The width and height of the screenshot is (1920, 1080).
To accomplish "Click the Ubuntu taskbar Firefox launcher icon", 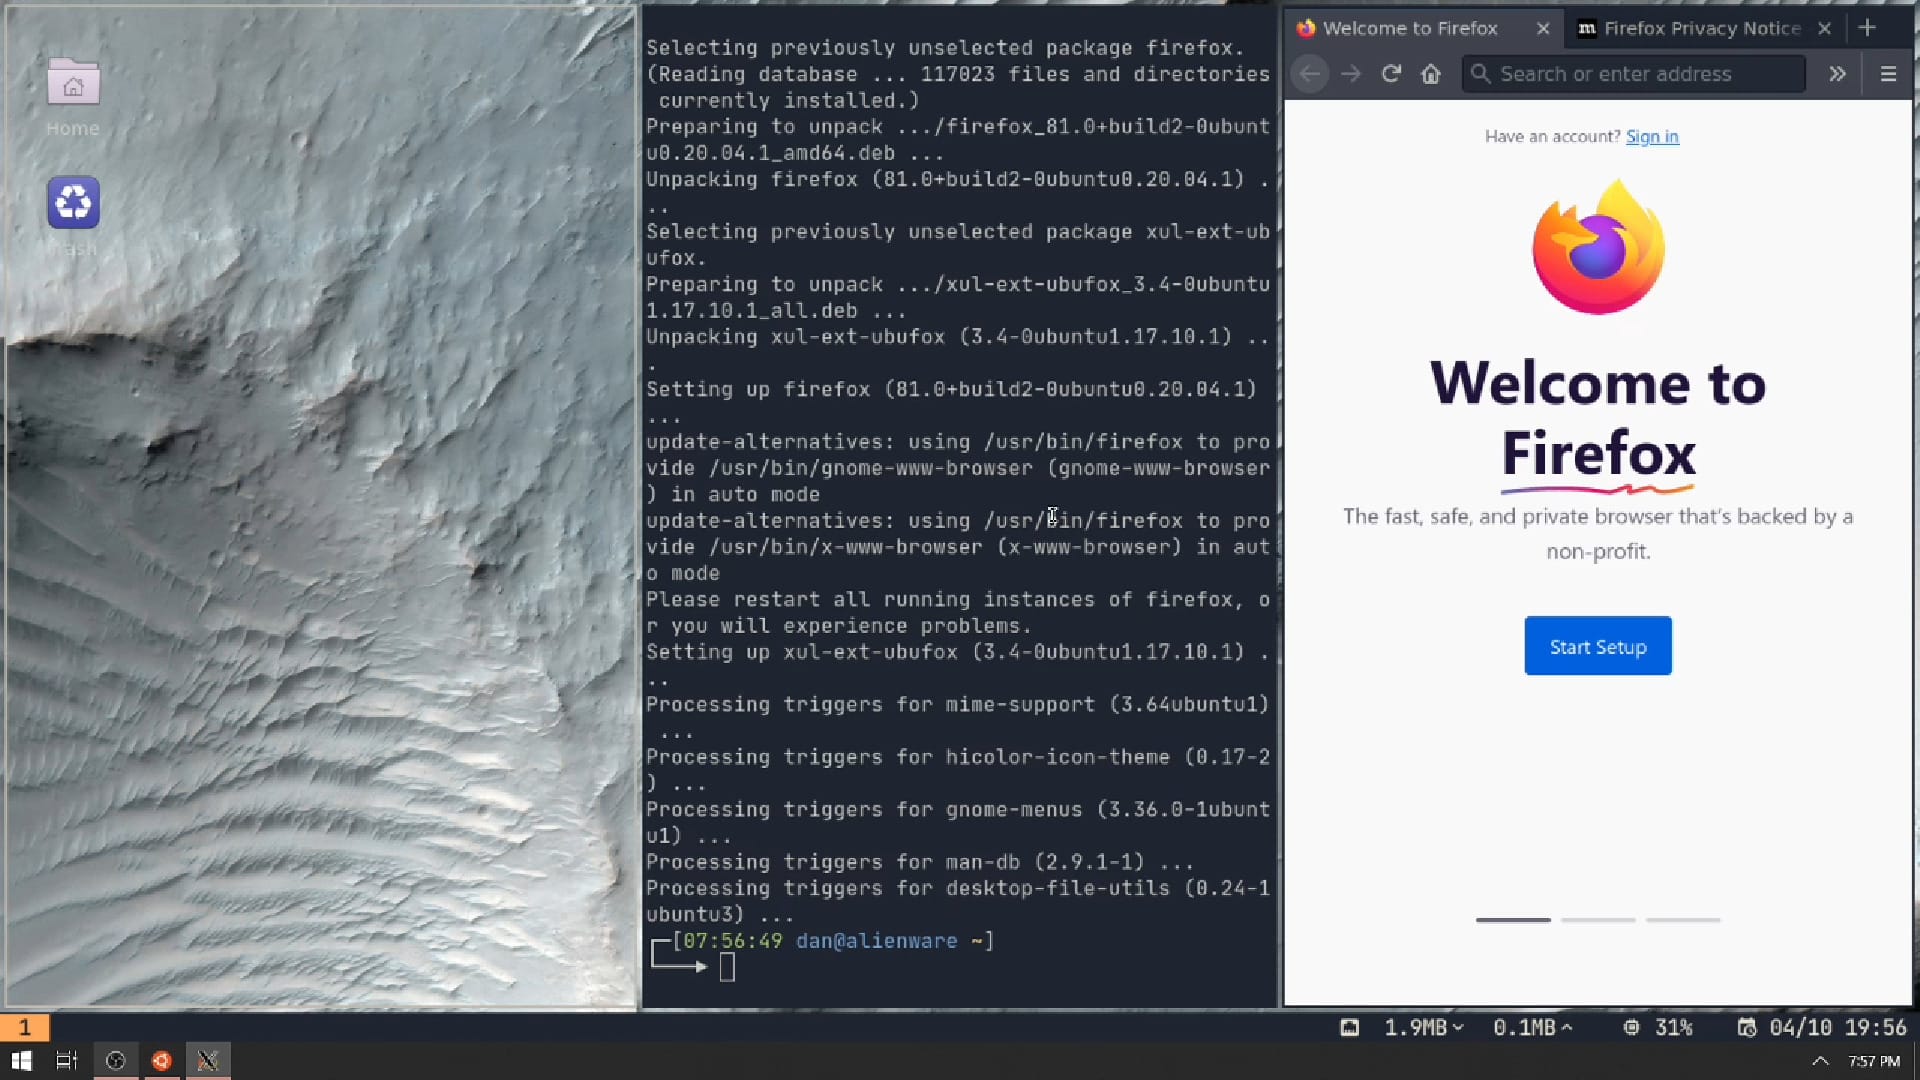I will pos(161,1060).
